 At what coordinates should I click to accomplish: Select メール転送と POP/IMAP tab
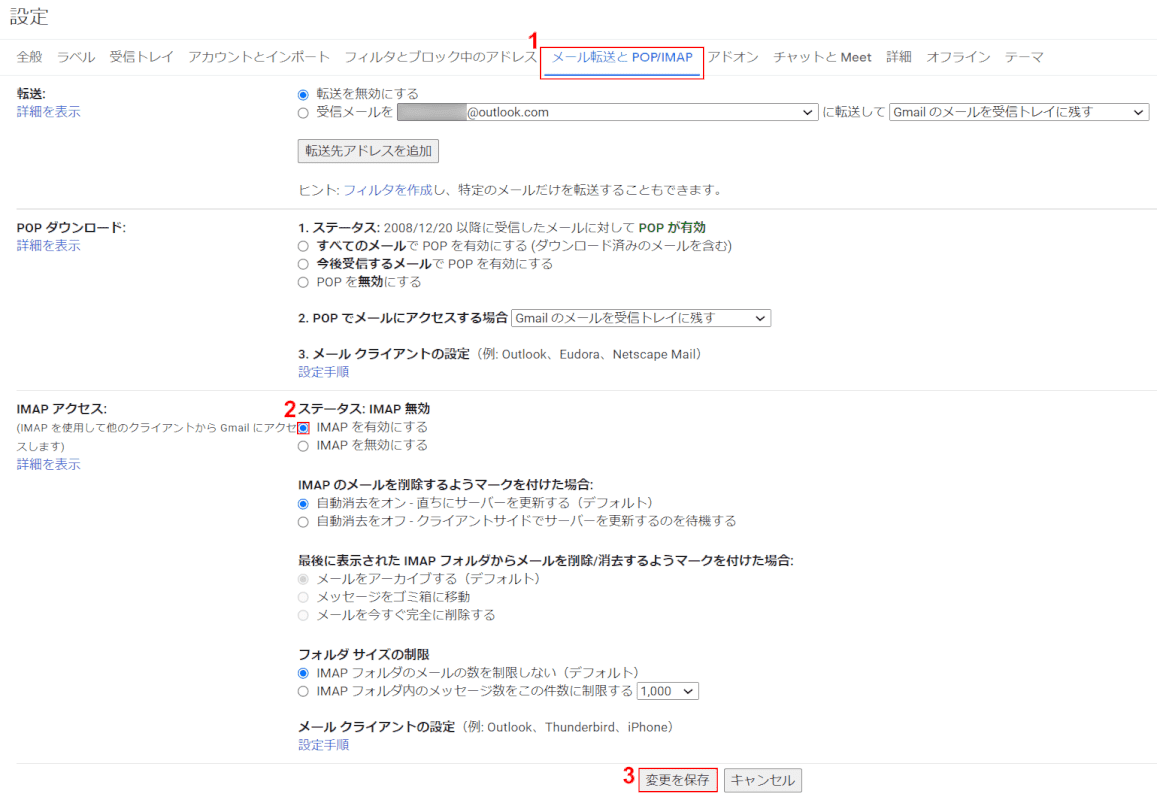tap(622, 57)
